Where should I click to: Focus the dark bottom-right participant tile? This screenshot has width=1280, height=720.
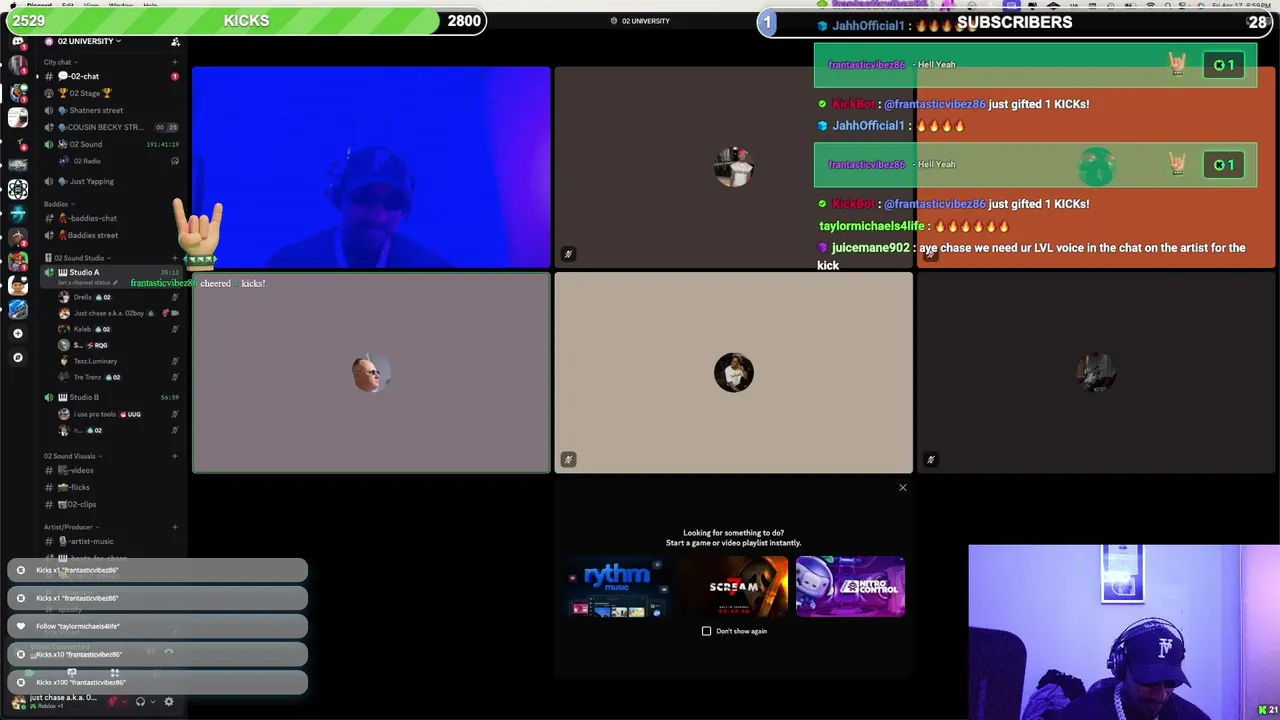click(1096, 372)
